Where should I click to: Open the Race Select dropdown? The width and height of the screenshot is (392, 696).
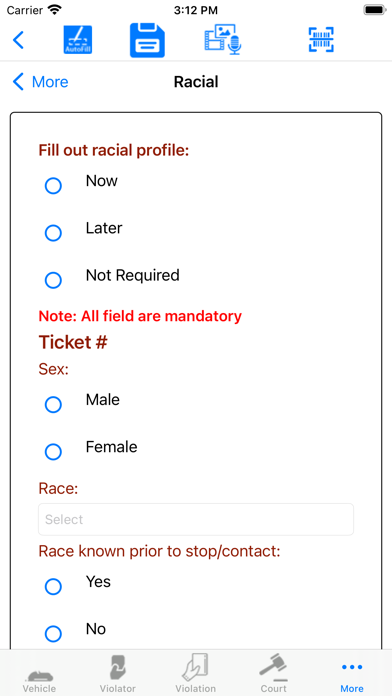pyautogui.click(x=196, y=519)
